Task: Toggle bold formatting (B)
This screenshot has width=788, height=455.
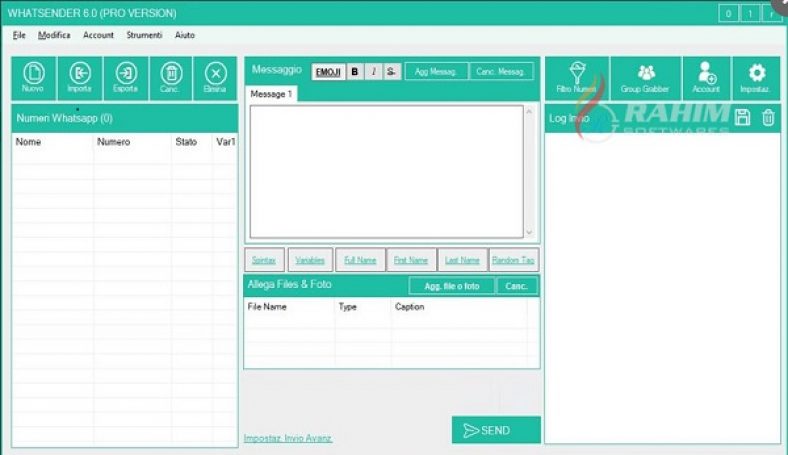Action: coord(355,72)
